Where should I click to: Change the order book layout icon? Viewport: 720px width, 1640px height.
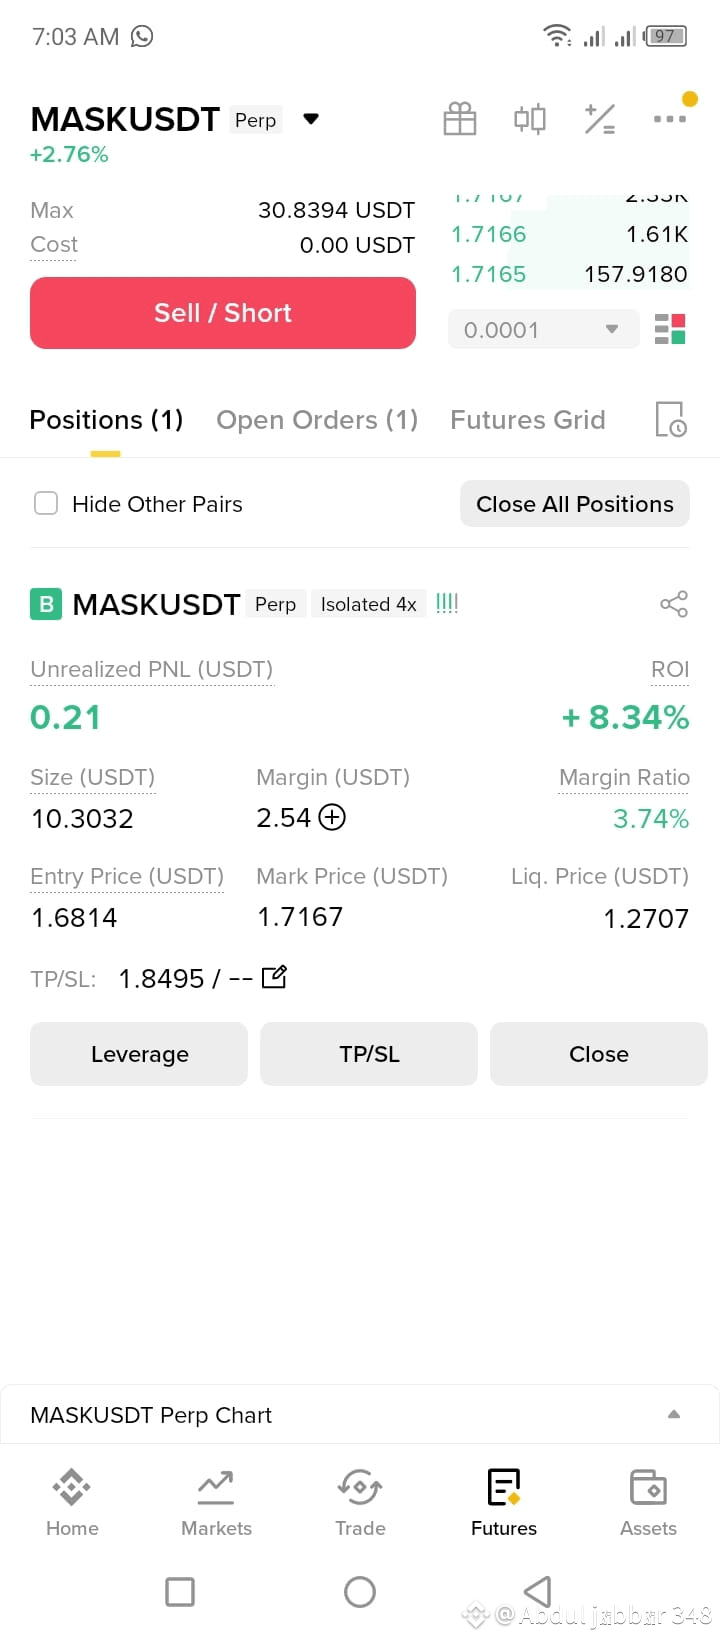click(670, 329)
